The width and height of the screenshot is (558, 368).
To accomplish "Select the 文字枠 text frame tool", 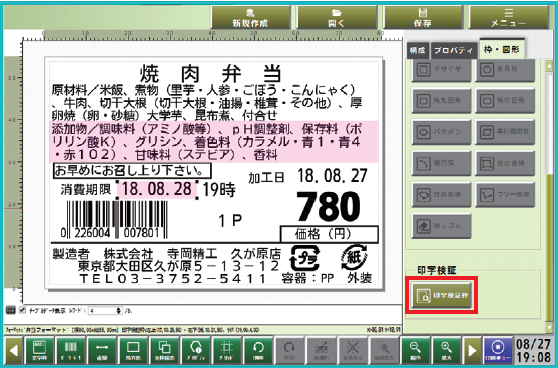I will pos(39,351).
